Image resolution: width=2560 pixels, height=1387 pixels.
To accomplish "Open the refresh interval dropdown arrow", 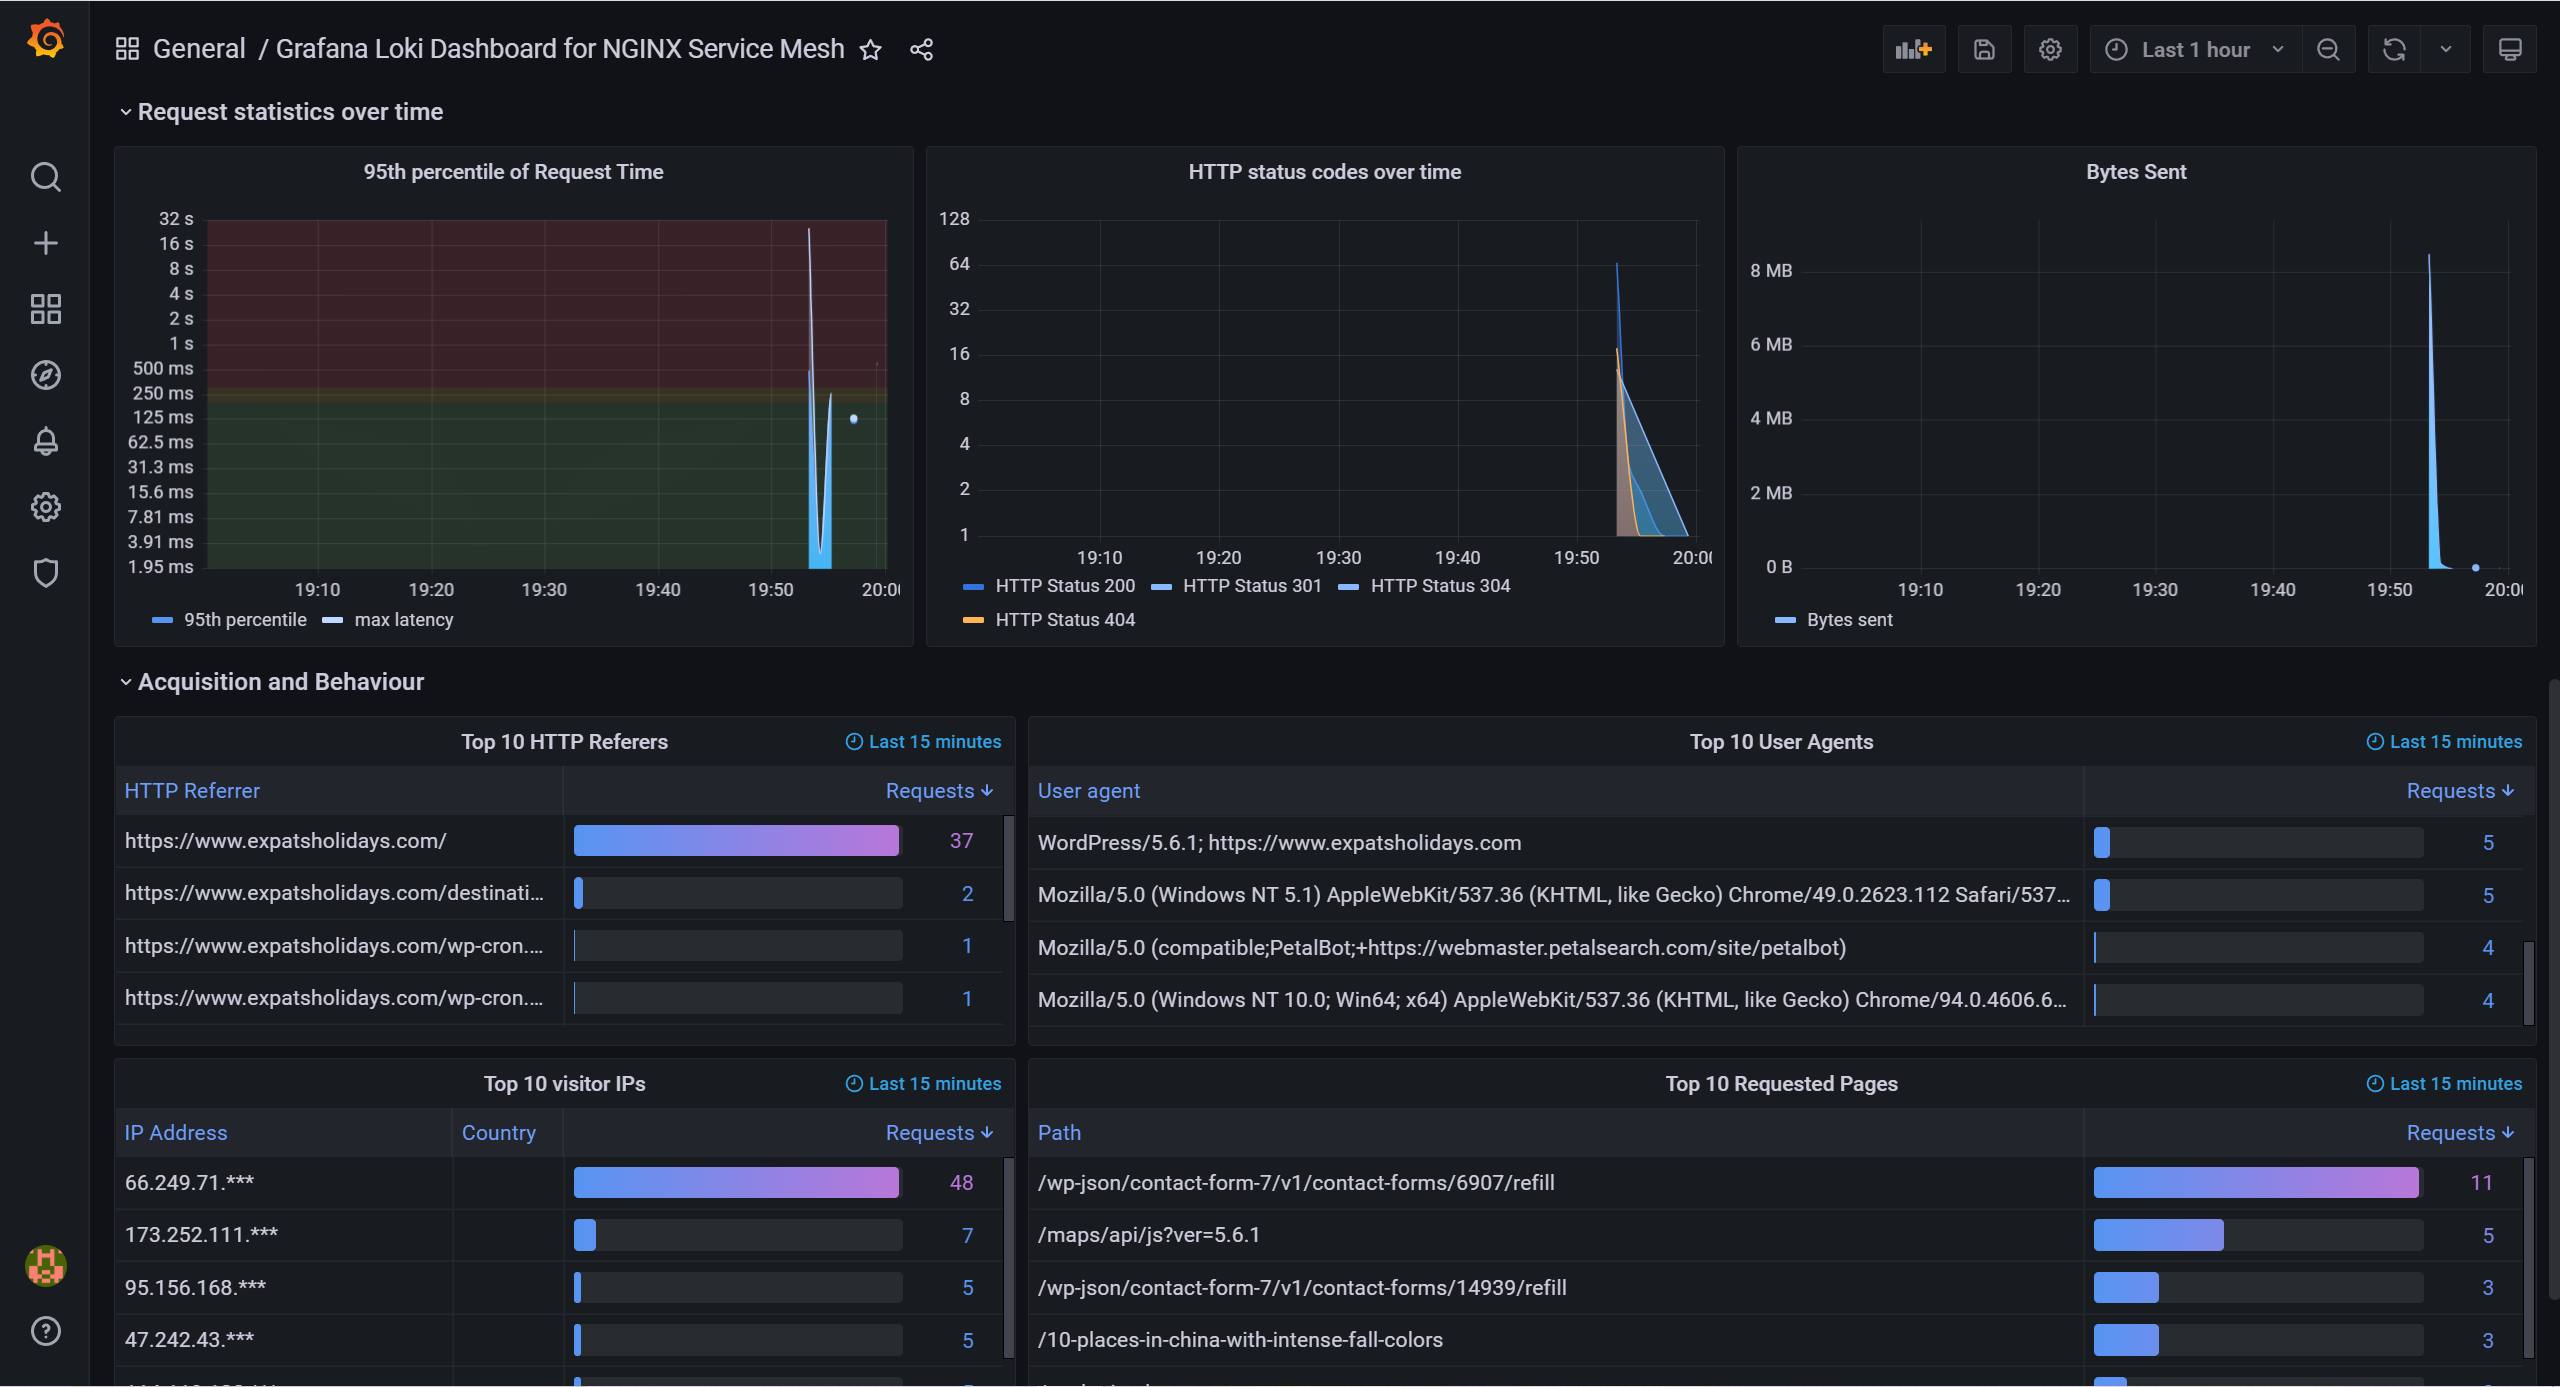I will coord(2446,49).
